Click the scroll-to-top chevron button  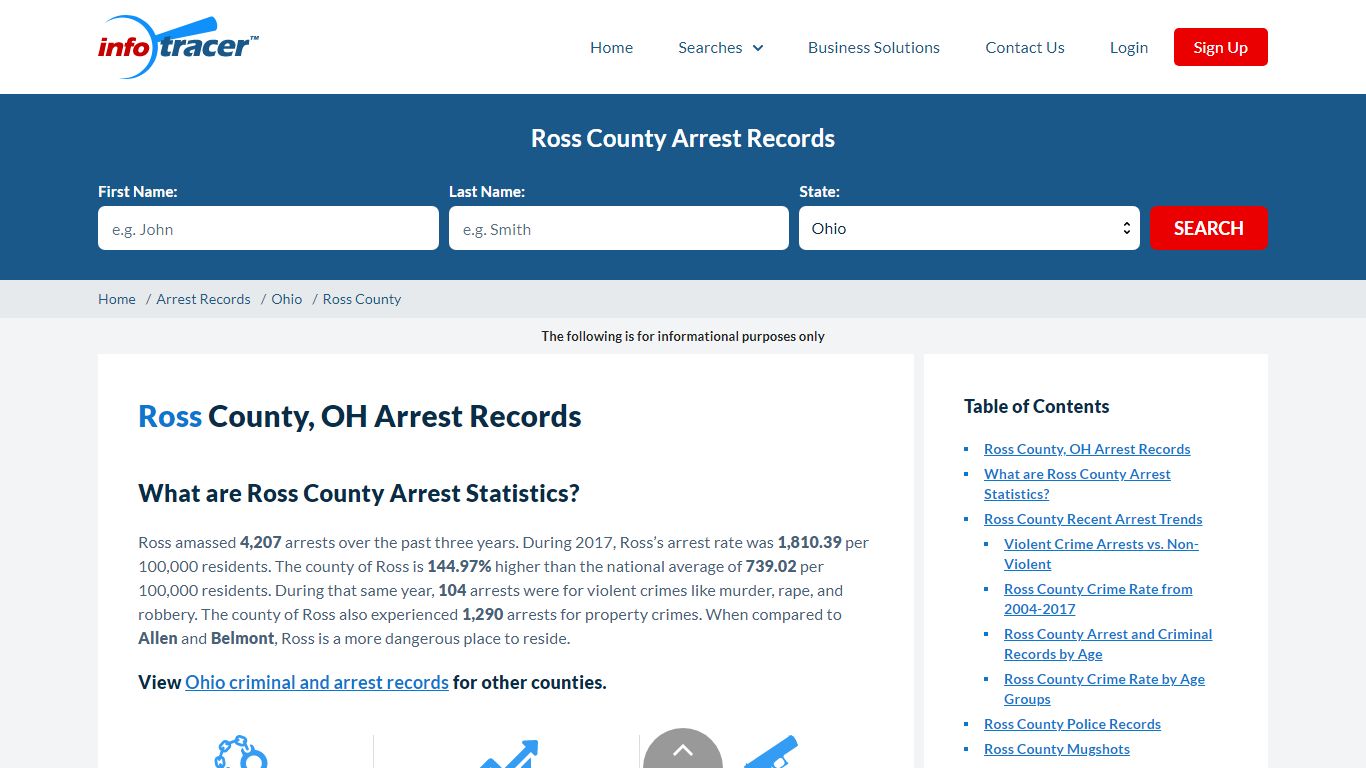point(683,749)
